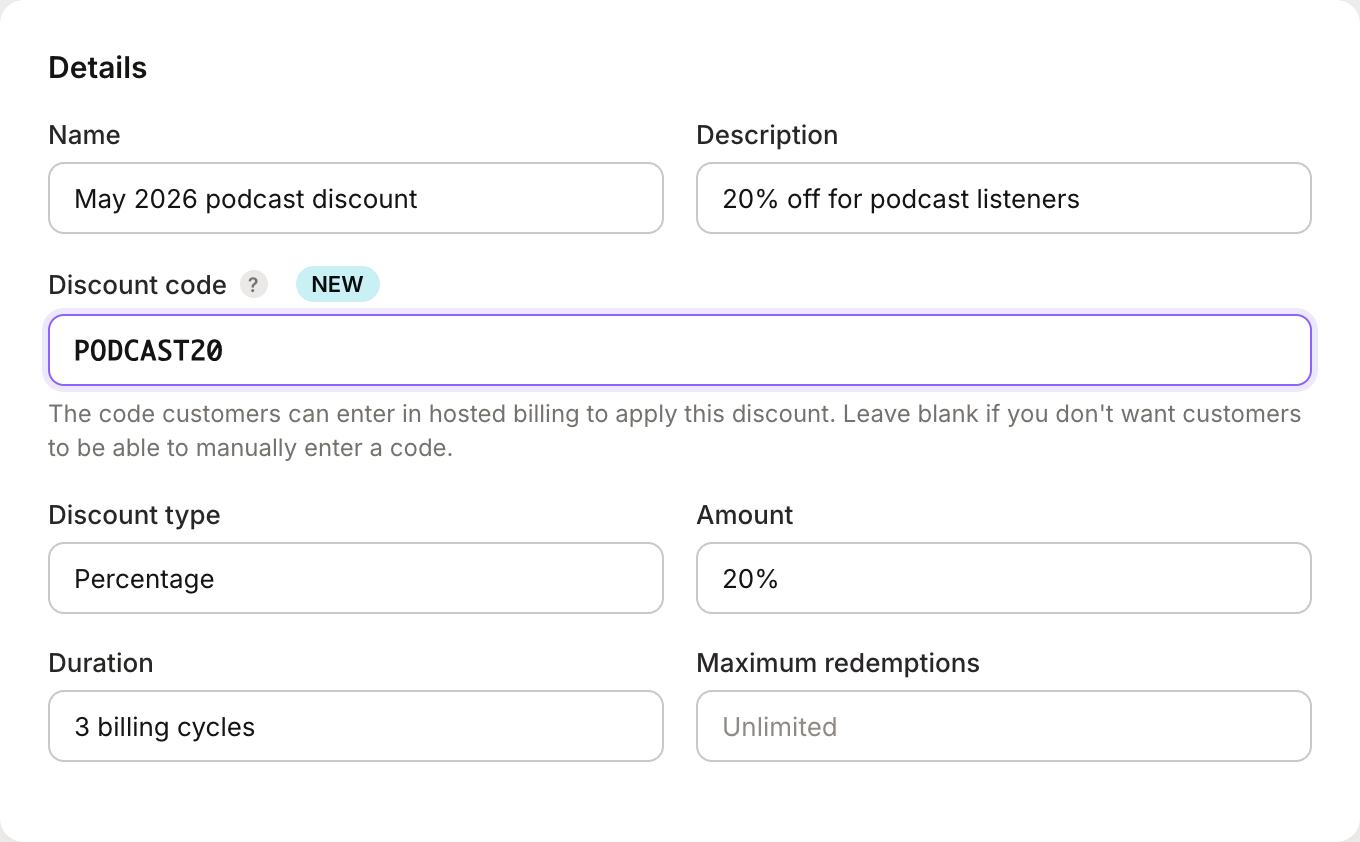1360x842 pixels.
Task: Click the NEW badge next to Discount code
Action: tap(337, 284)
